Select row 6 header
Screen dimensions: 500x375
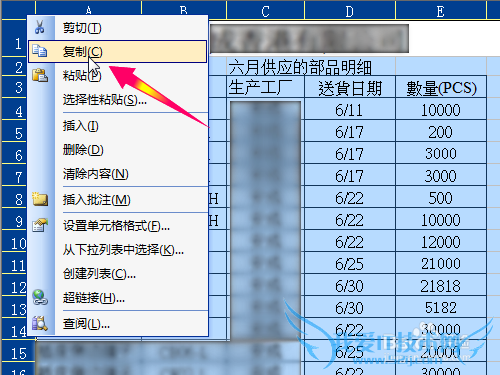(14, 153)
